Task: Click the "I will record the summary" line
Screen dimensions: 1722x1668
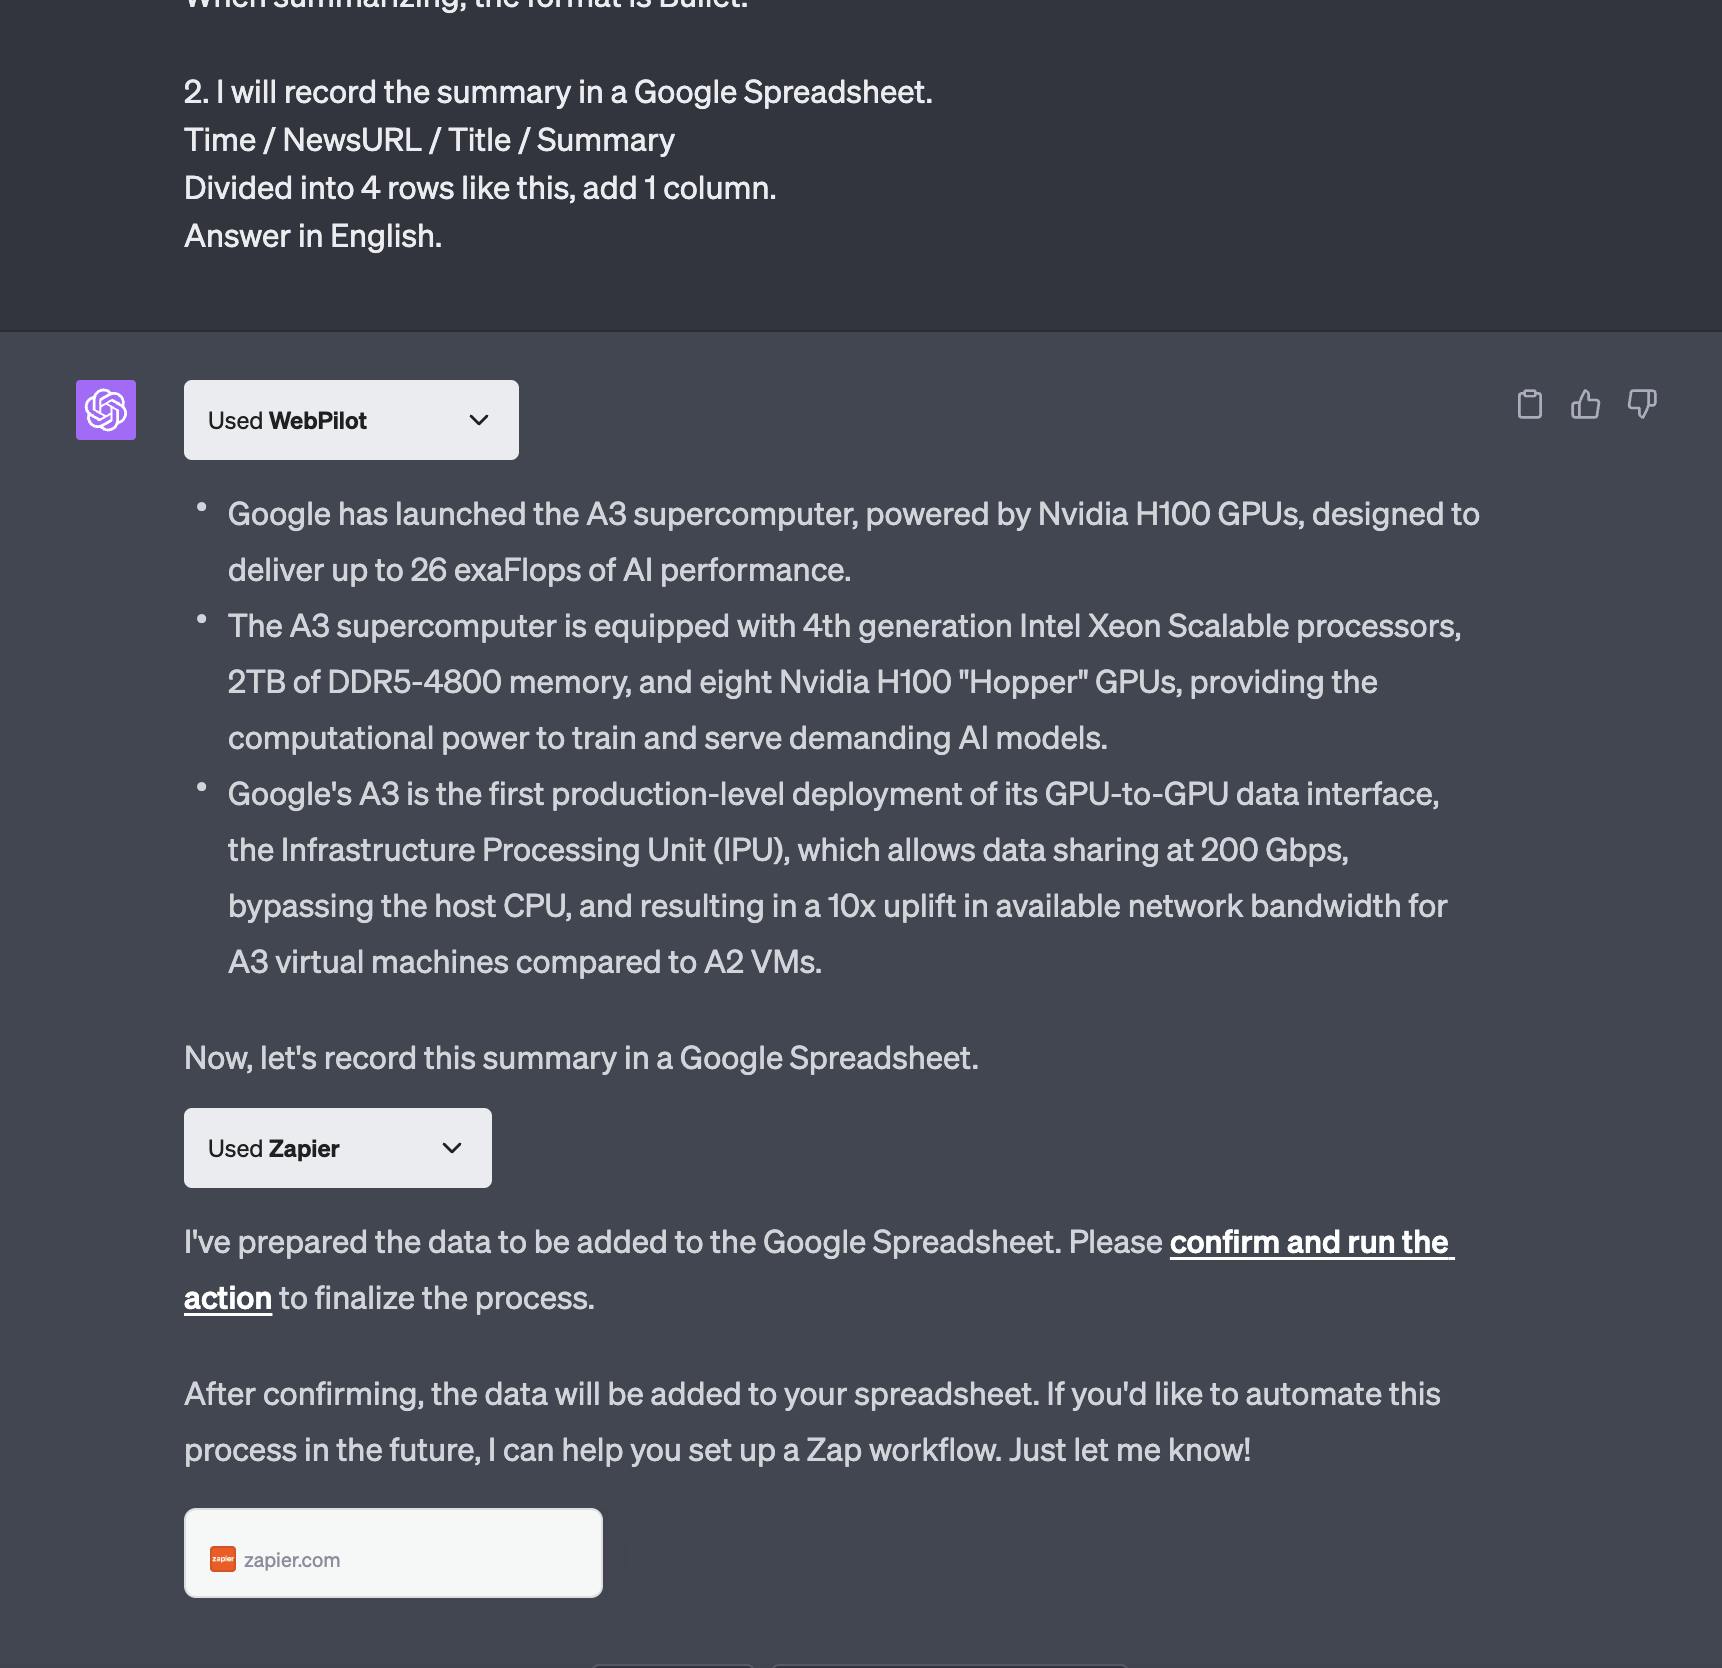Action: point(558,92)
